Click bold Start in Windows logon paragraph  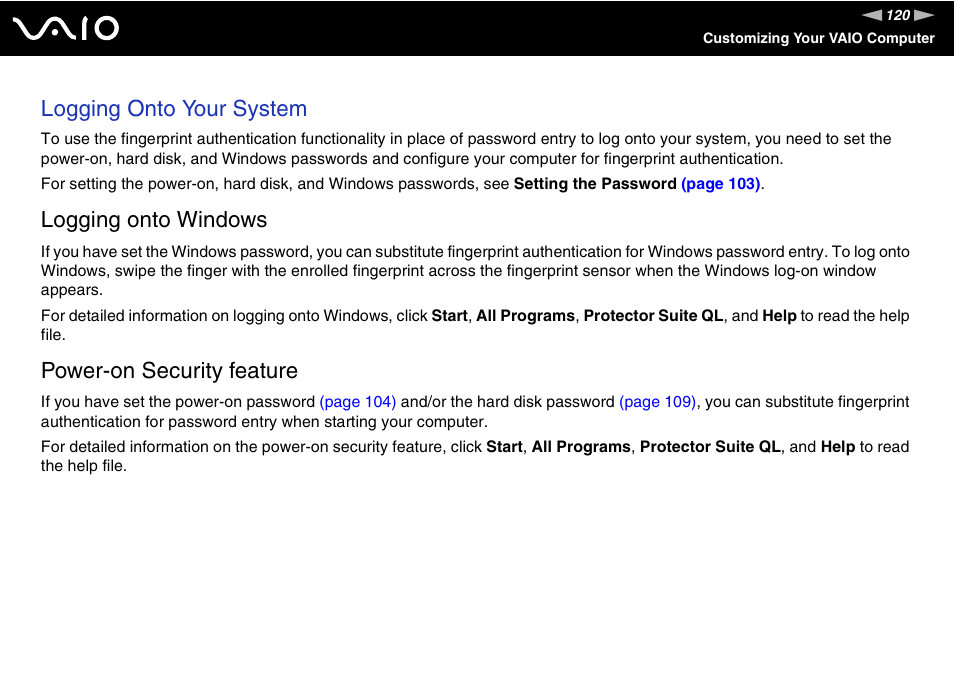[x=450, y=316]
